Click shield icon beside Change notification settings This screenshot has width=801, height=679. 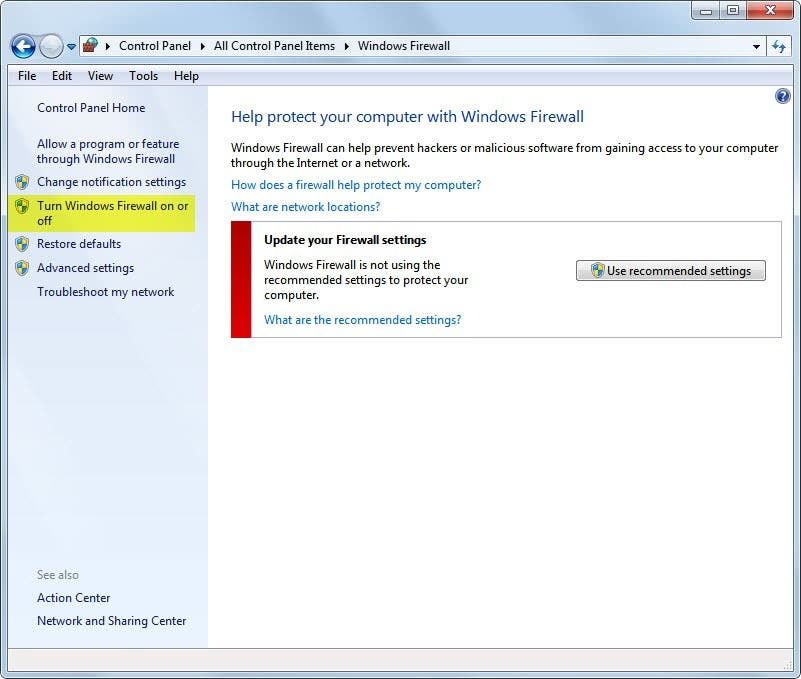click(x=22, y=182)
